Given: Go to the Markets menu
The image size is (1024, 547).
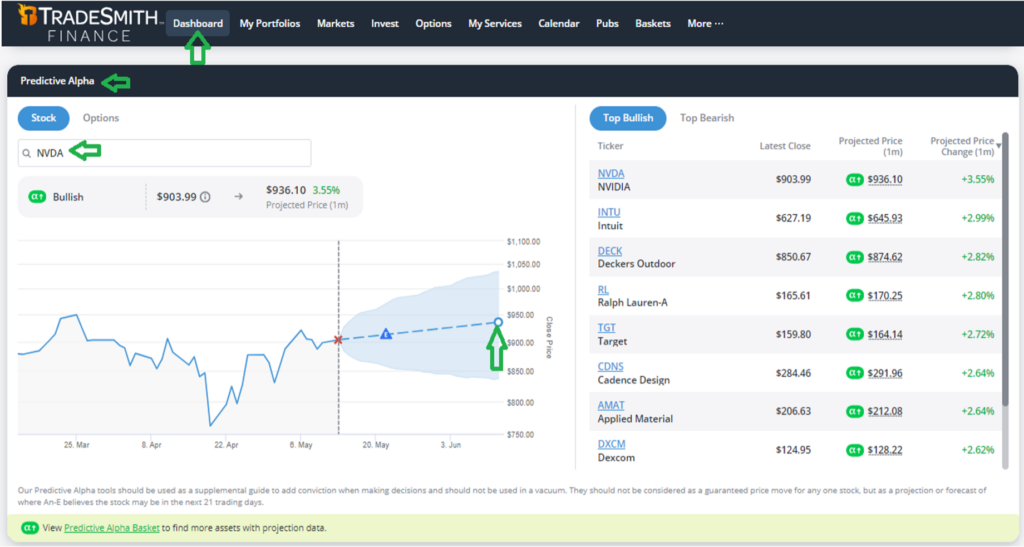Looking at the screenshot, I should click(336, 23).
